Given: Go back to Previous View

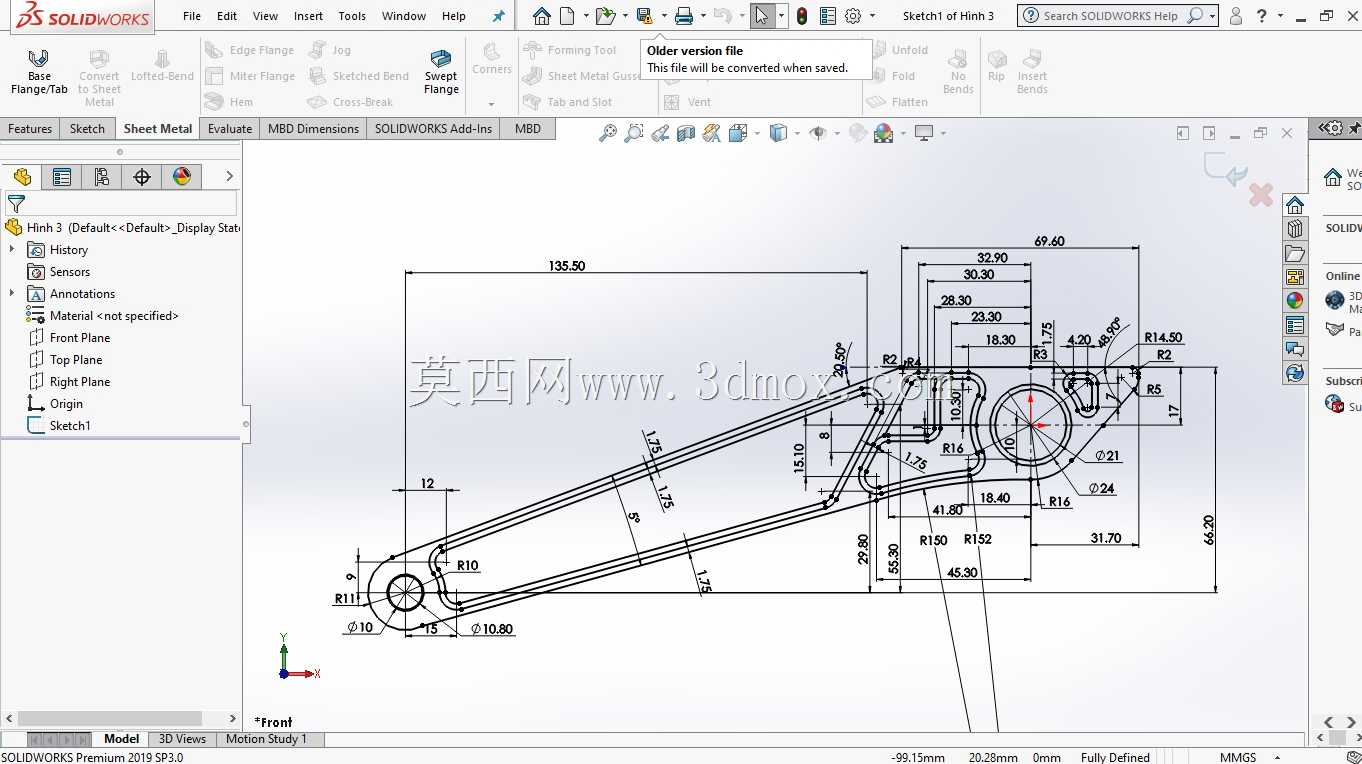Looking at the screenshot, I should click(660, 133).
